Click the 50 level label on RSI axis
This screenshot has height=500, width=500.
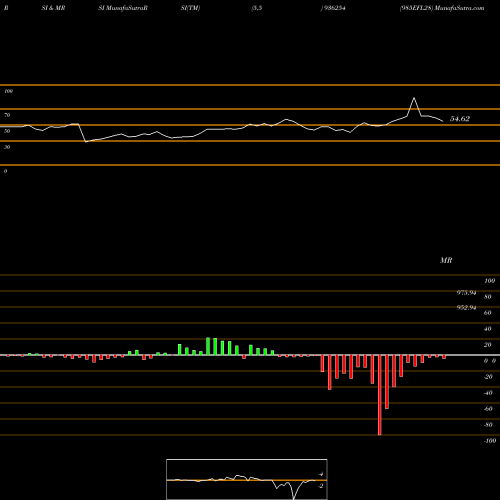tap(7, 131)
